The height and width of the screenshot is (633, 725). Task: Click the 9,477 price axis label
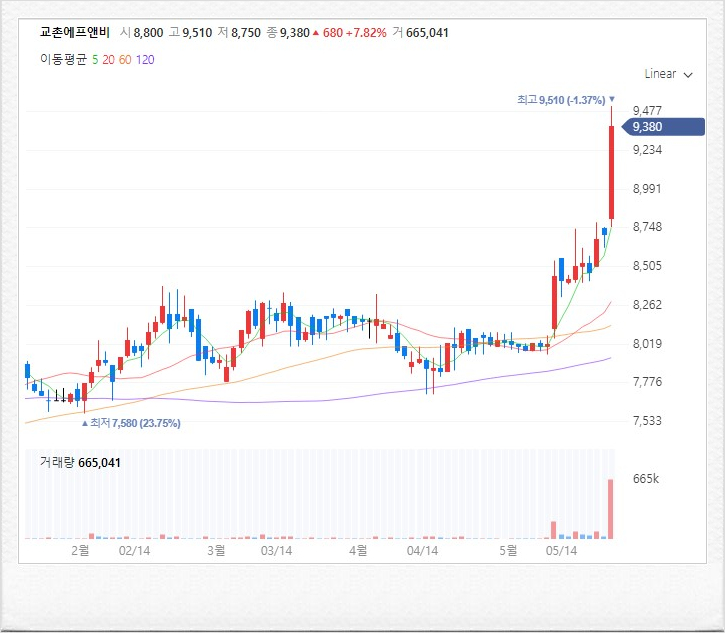647,111
